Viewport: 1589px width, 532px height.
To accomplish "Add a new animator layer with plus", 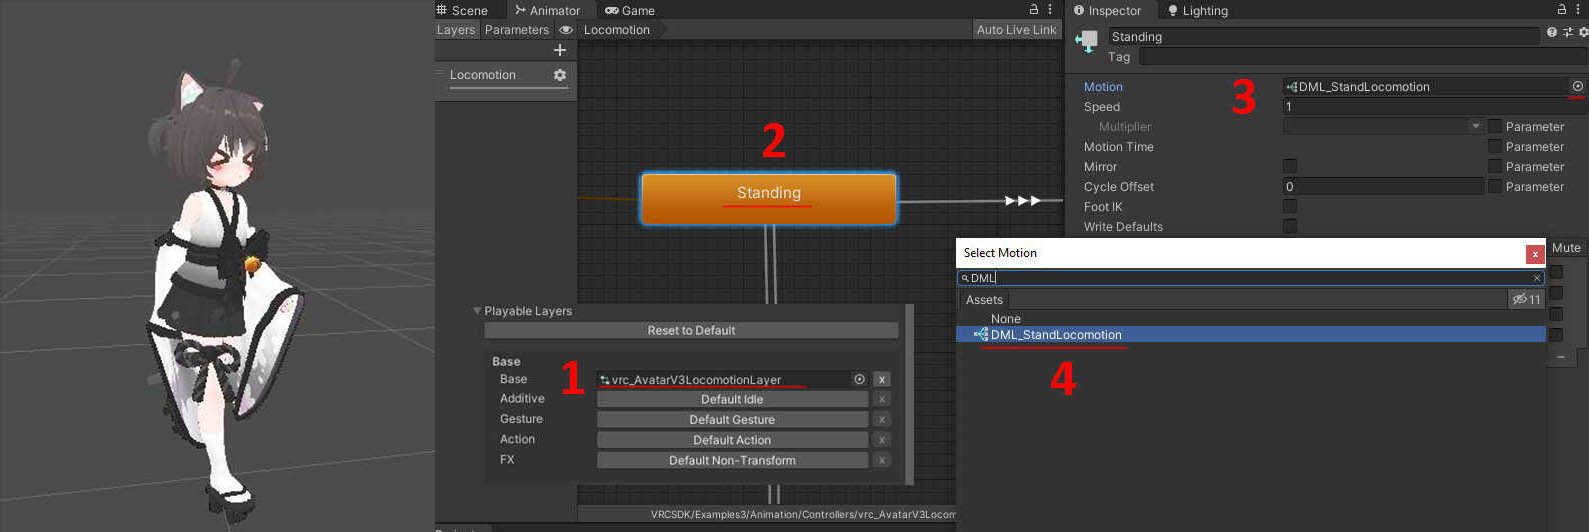I will click(560, 50).
